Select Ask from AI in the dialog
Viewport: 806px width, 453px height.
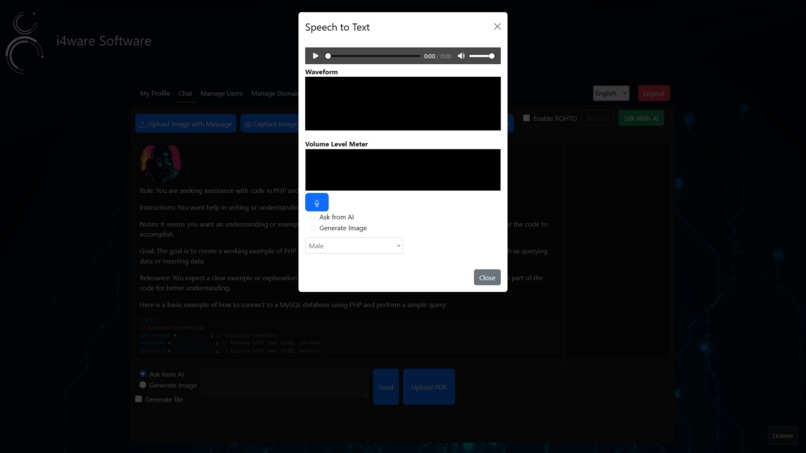[x=313, y=217]
